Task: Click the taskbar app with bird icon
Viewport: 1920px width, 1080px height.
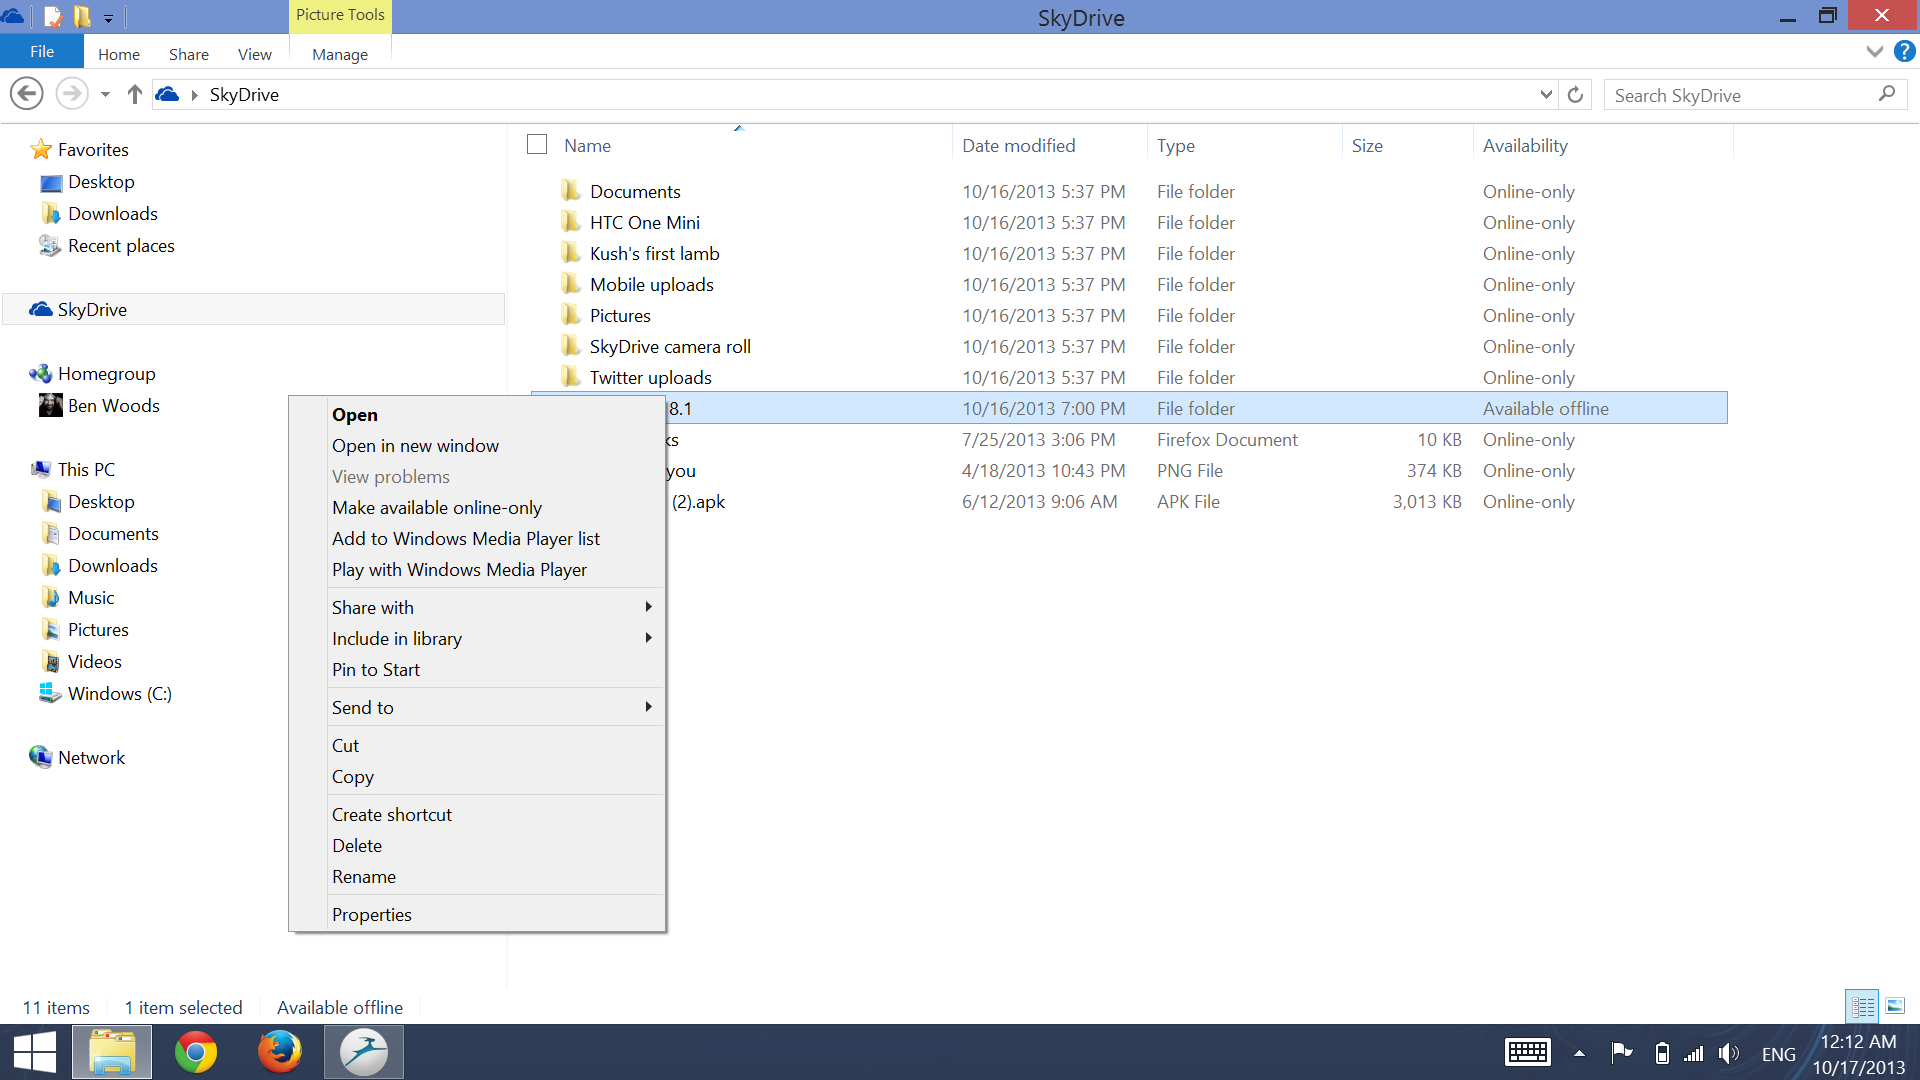Action: click(x=364, y=1052)
